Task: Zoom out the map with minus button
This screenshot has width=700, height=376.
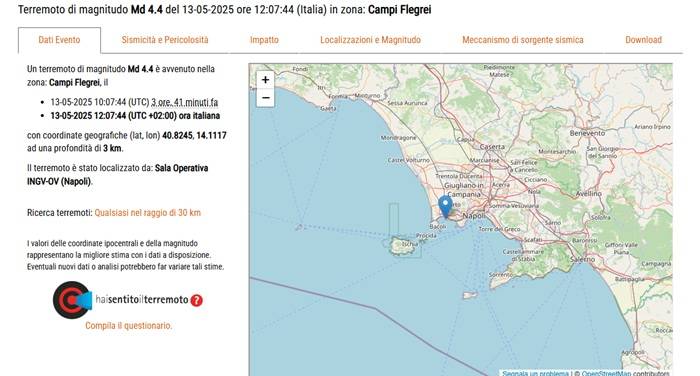Action: coord(266,98)
